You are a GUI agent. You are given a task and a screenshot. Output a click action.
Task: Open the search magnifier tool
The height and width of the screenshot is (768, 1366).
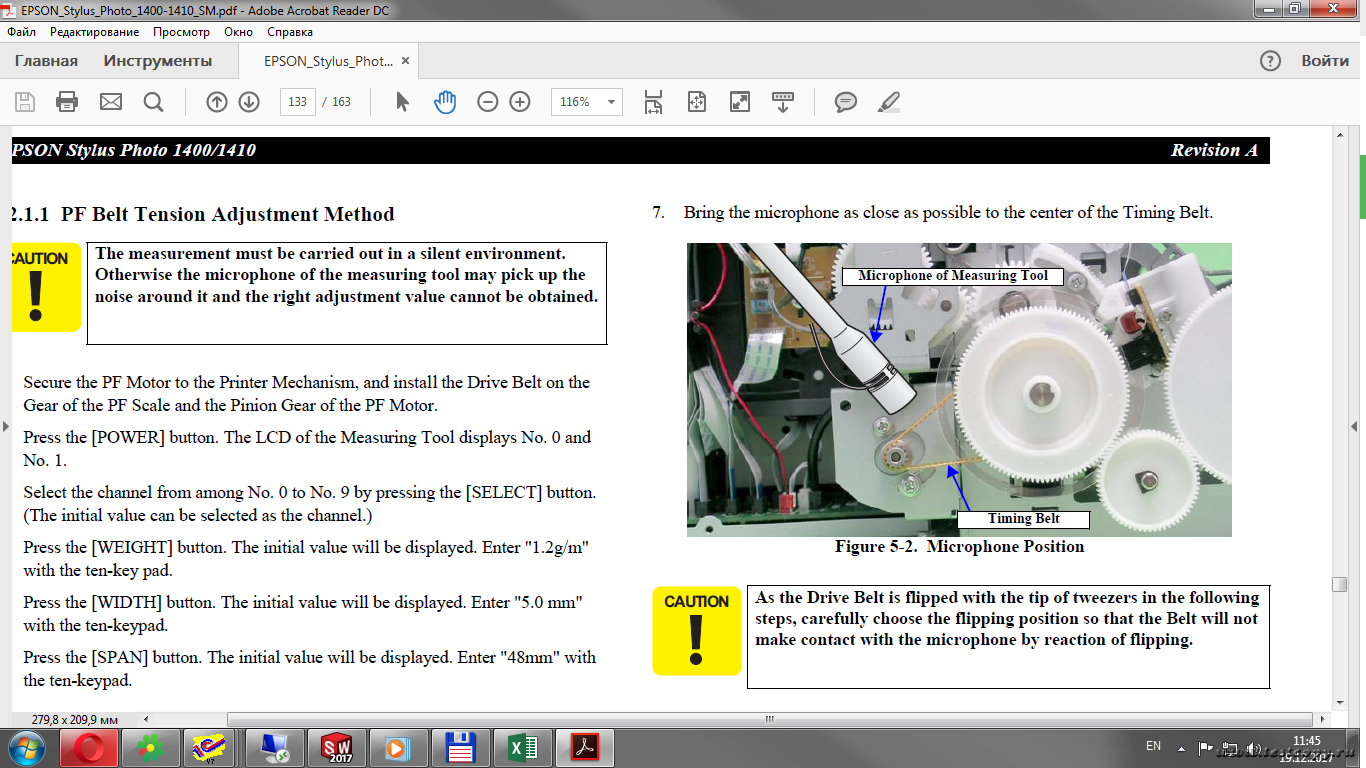[153, 102]
